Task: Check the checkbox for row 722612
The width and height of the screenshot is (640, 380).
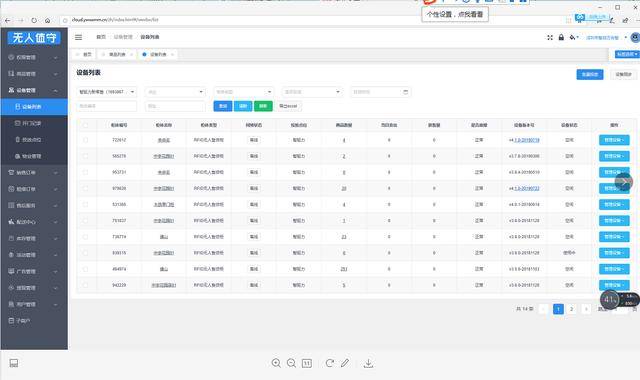Action: tap(85, 140)
